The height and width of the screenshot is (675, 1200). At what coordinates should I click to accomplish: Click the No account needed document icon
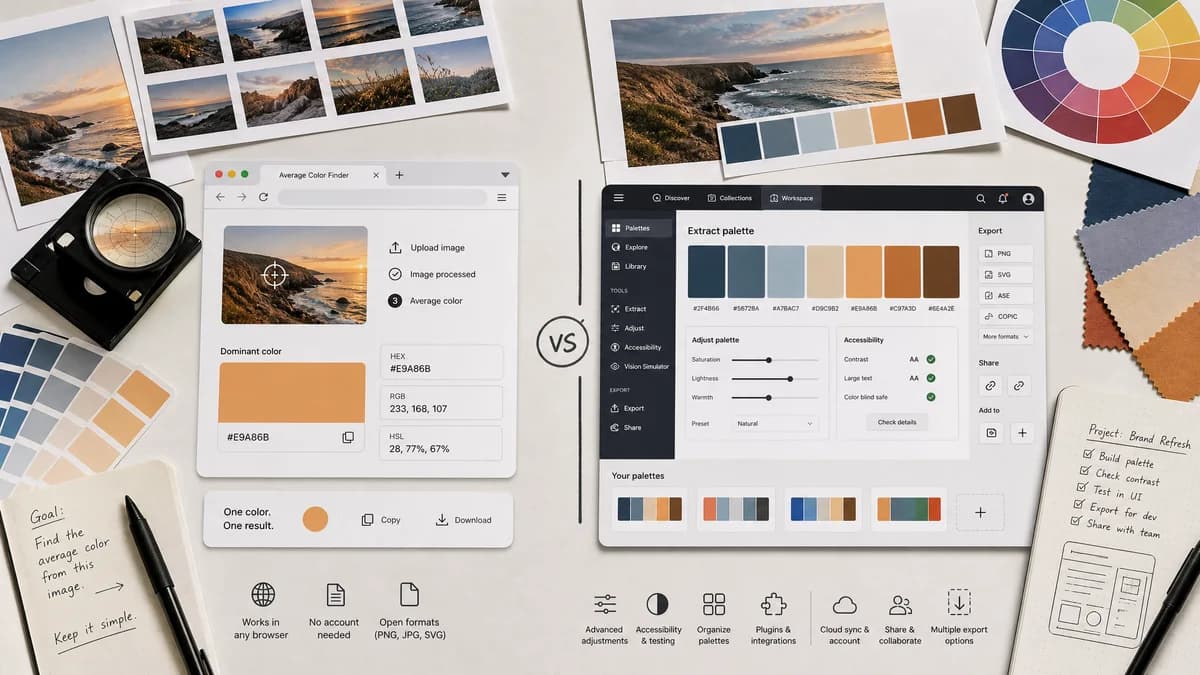pyautogui.click(x=334, y=595)
